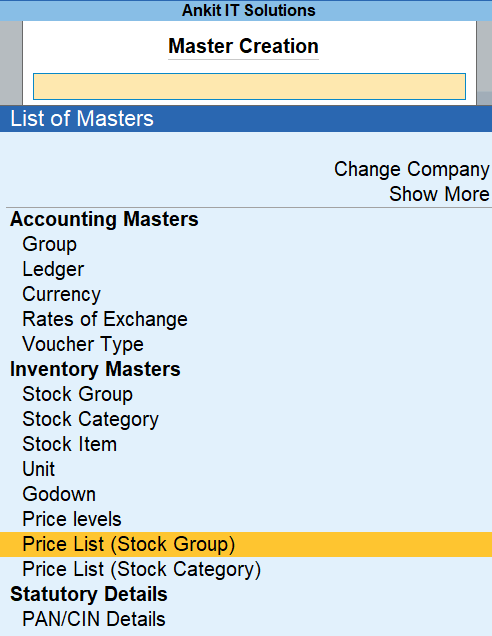This screenshot has width=492, height=636.
Task: Expand list with Show More
Action: [x=439, y=194]
